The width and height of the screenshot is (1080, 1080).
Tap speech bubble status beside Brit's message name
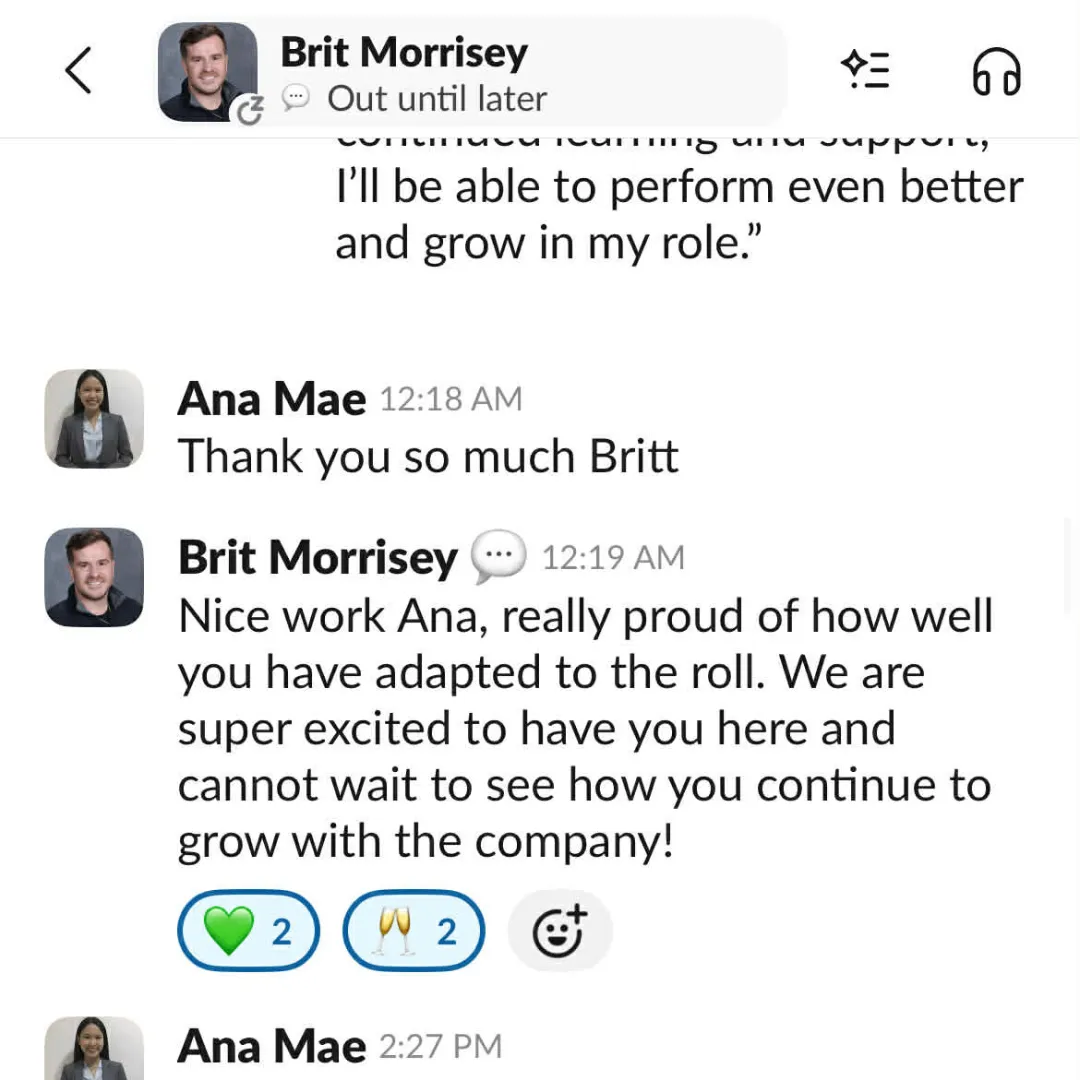(498, 557)
